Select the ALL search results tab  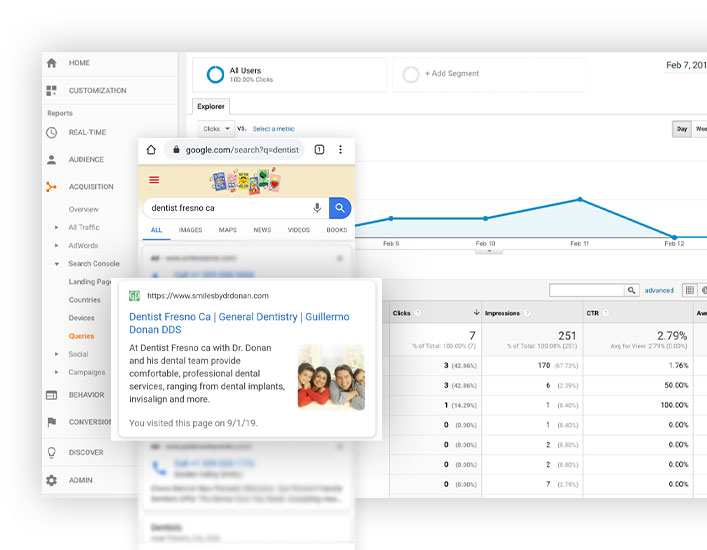[x=156, y=230]
